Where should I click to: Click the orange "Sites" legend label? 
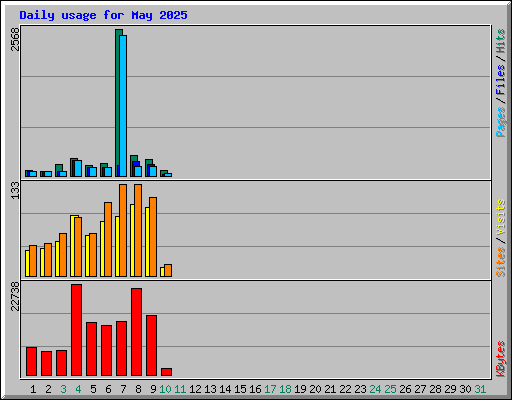point(501,262)
